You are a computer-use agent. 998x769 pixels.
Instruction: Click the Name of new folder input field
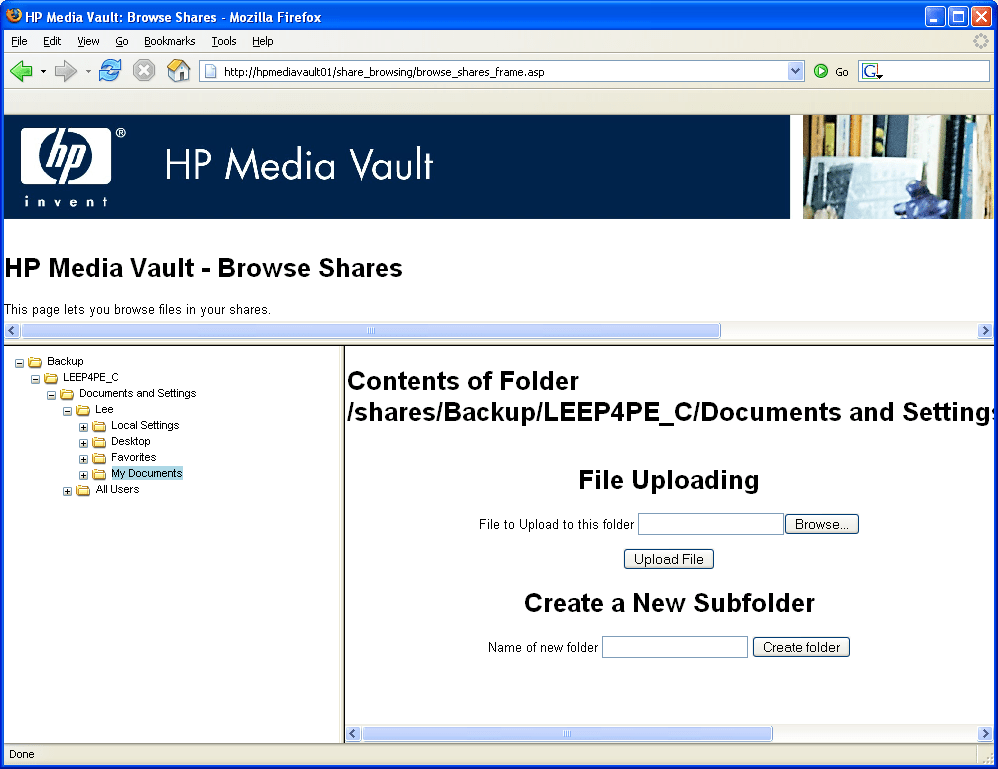674,647
